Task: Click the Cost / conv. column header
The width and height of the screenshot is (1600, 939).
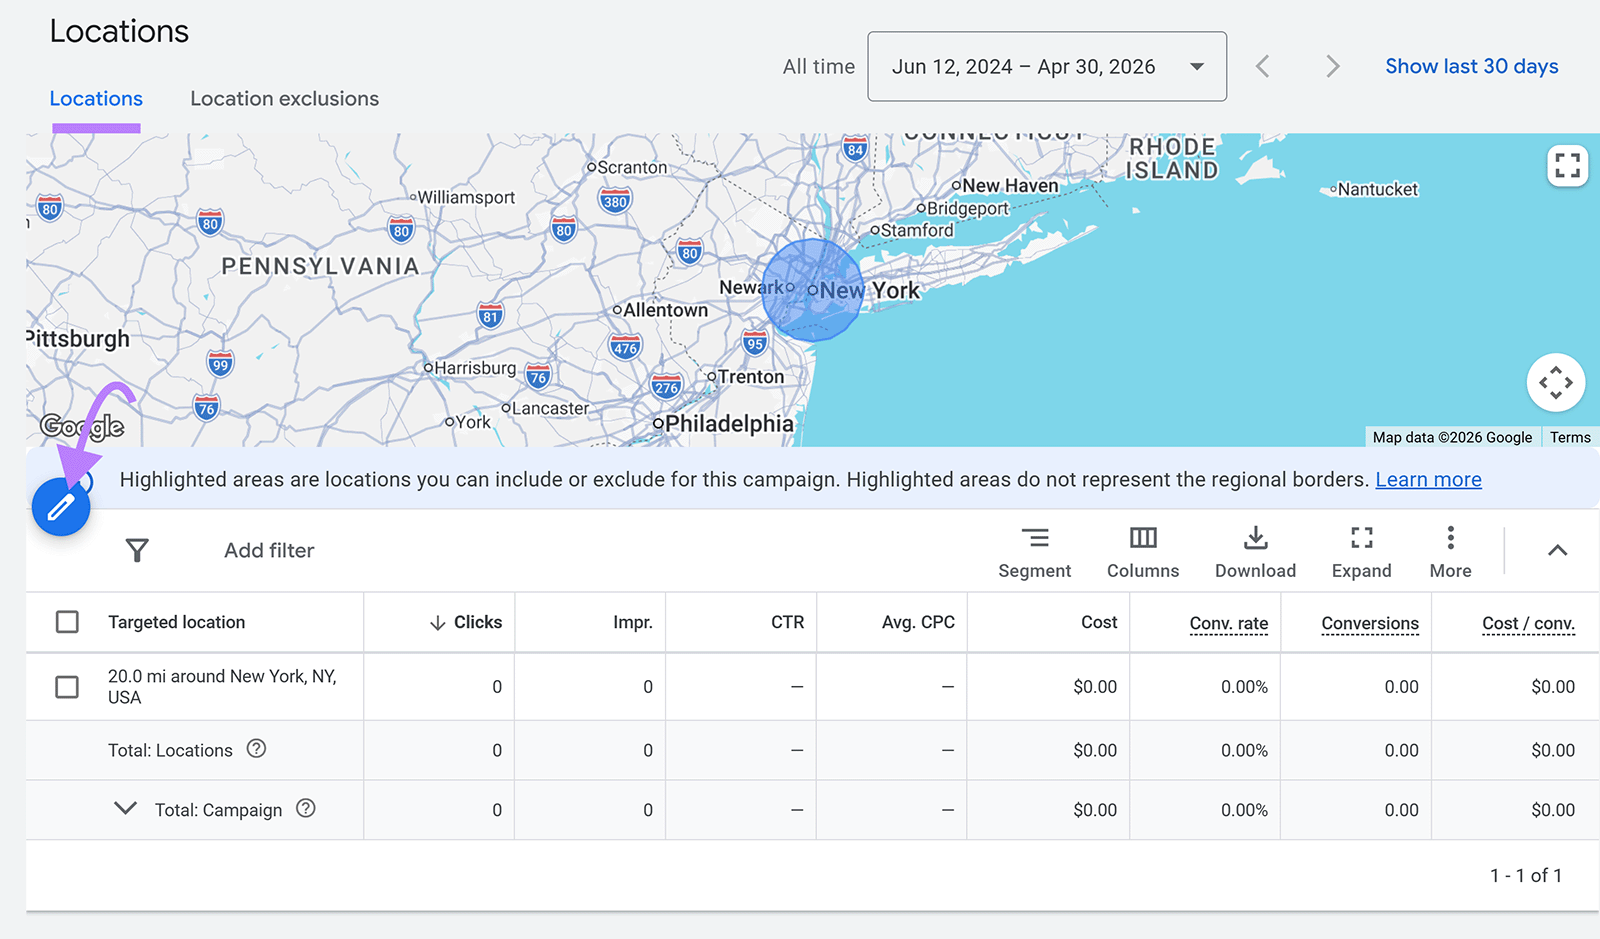Action: (1528, 623)
